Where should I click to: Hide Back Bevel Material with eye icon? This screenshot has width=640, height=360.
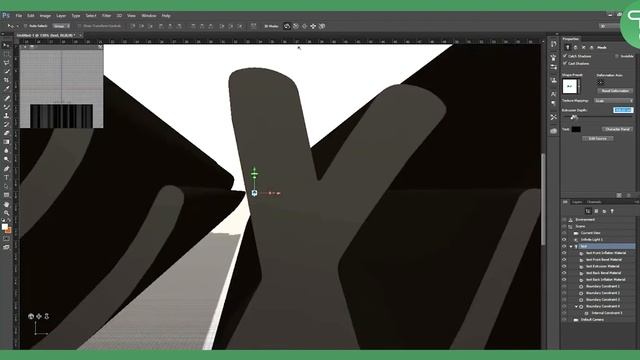click(564, 273)
